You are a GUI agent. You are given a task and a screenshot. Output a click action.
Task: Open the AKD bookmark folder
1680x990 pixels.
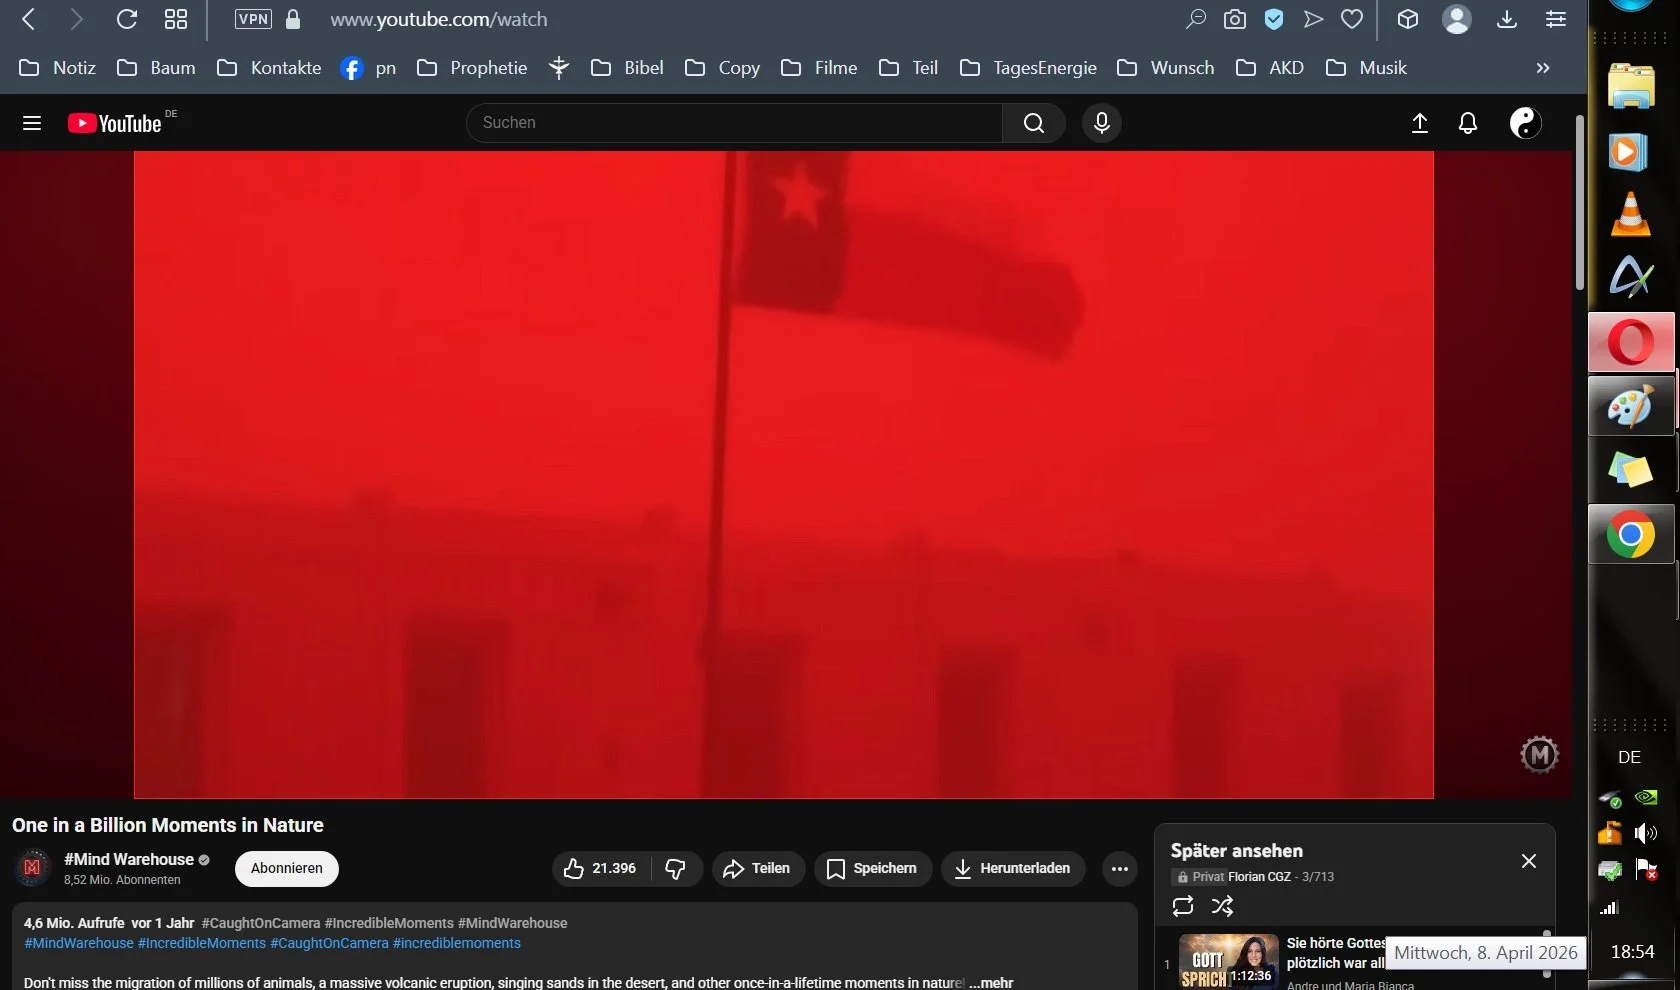[1270, 68]
